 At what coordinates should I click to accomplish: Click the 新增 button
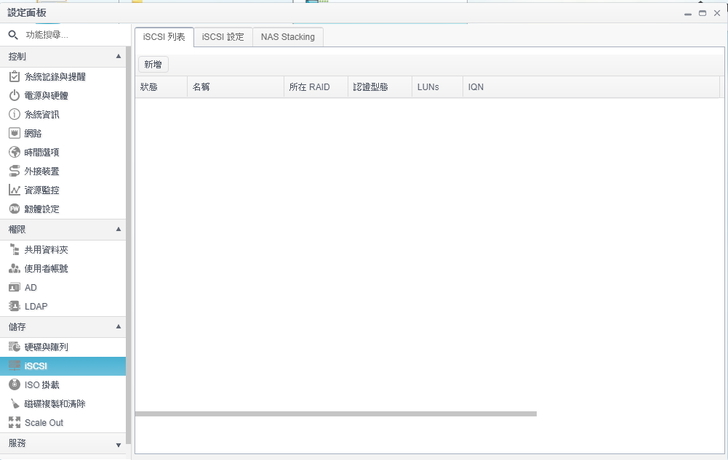point(153,65)
